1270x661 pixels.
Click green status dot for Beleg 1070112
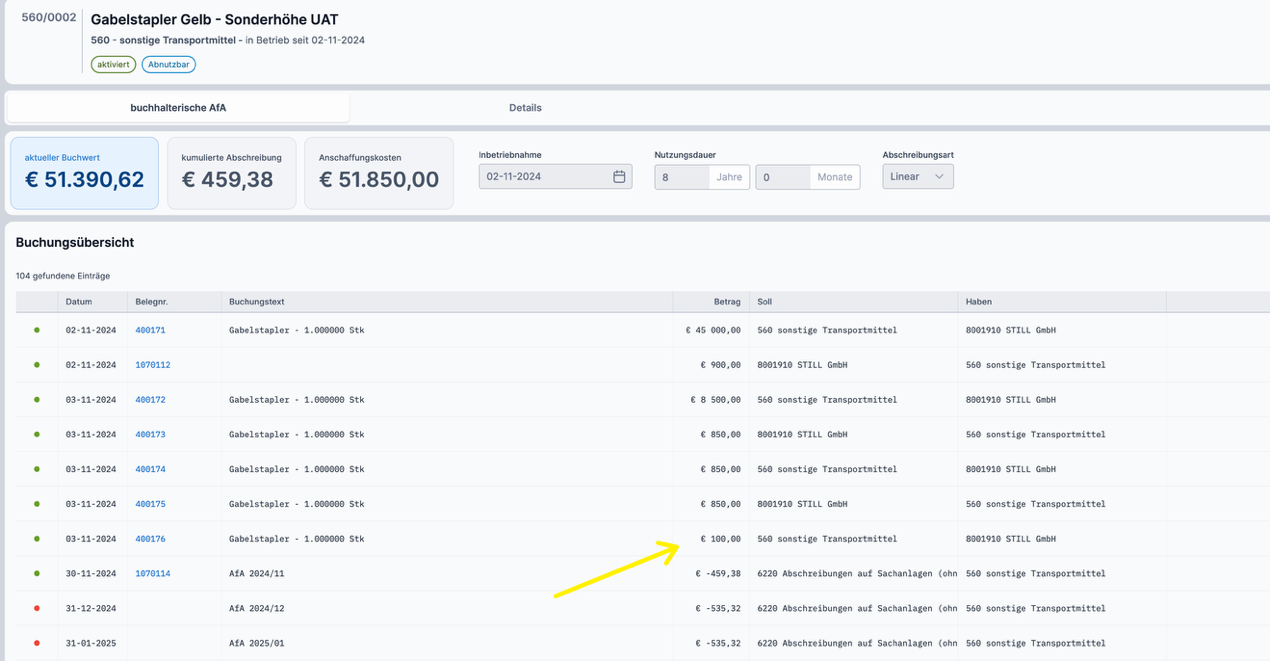coord(37,365)
